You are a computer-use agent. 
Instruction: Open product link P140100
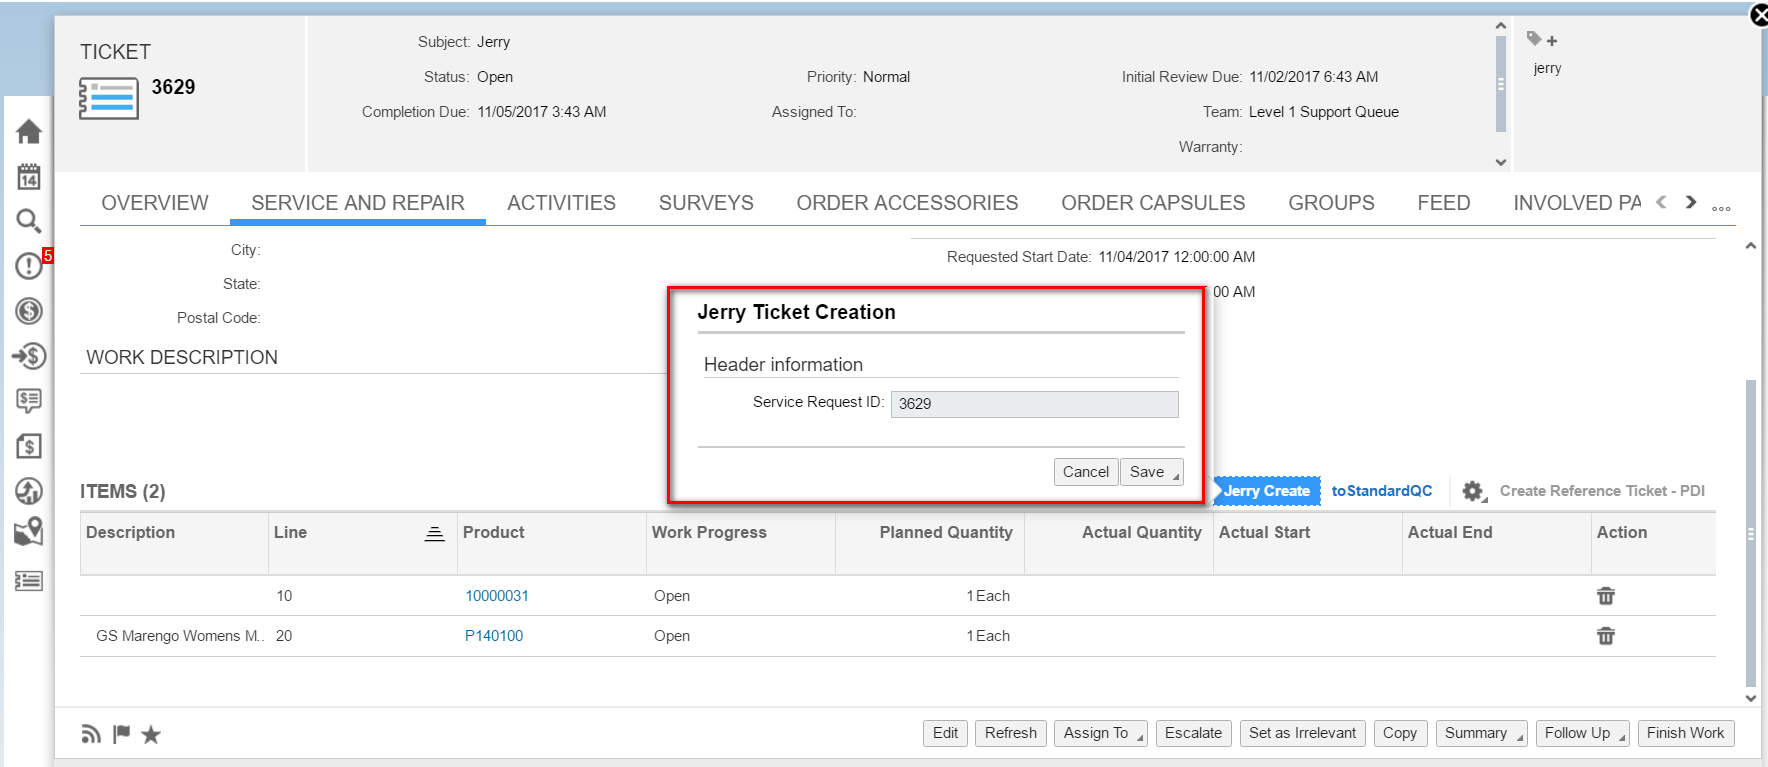494,636
